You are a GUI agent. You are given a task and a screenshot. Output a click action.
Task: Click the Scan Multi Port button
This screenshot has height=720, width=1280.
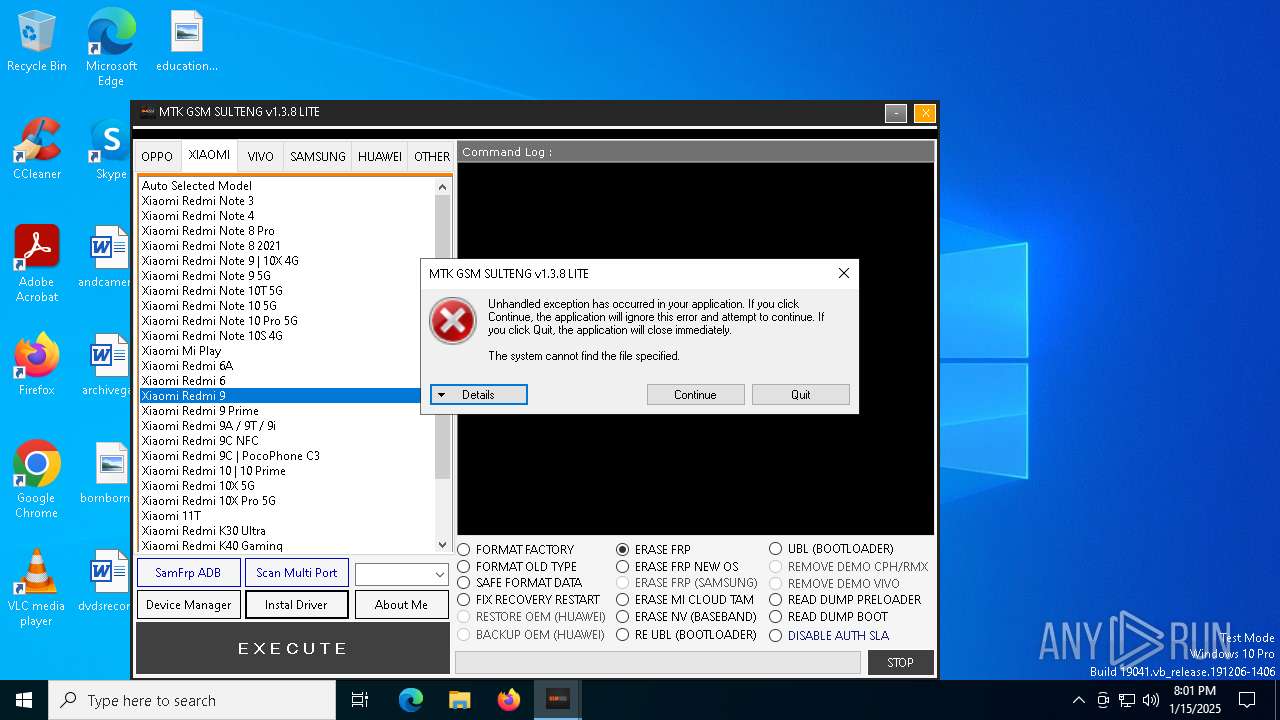pyautogui.click(x=297, y=573)
